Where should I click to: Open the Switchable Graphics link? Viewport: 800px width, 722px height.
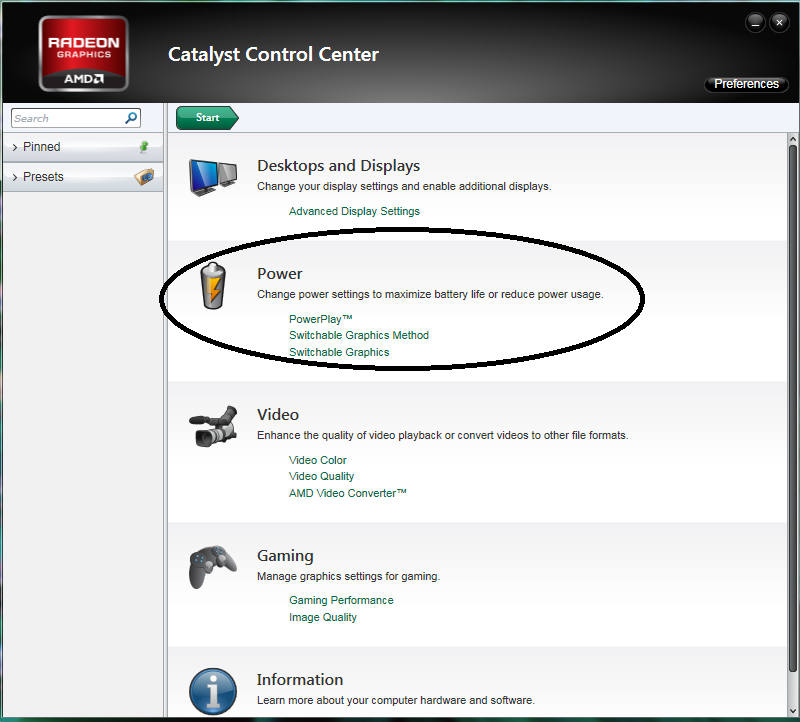[339, 352]
